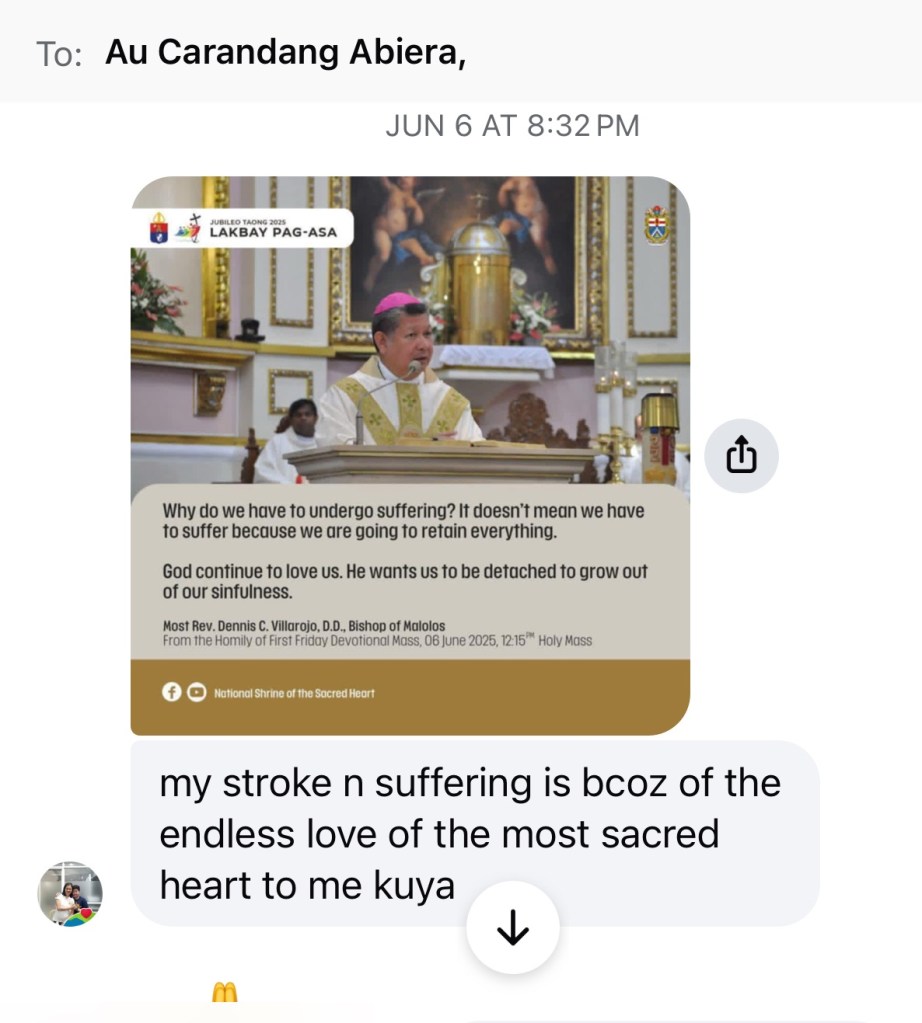
Task: Select recipient name Au Carandang Abiera
Action: tap(285, 52)
